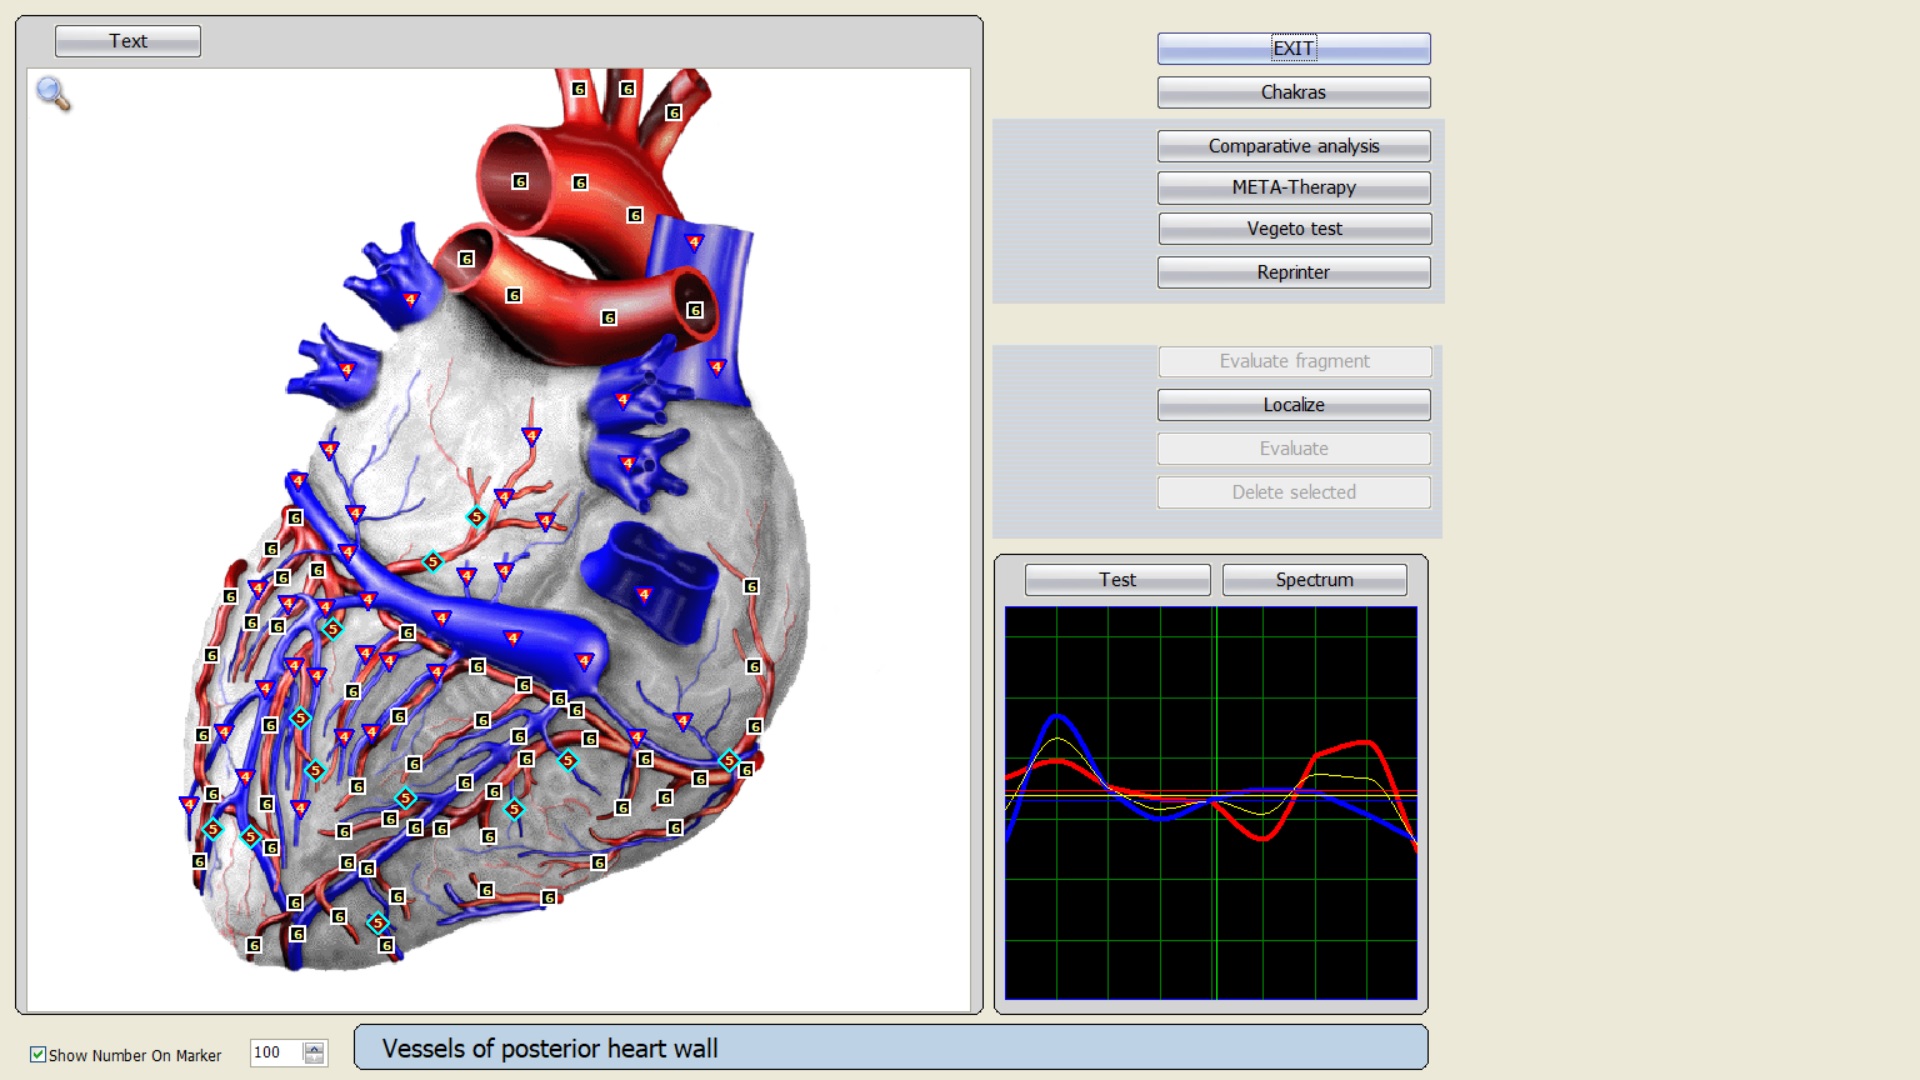Screen dimensions: 1920x1080
Task: Click the Evaluate fragment button
Action: point(1294,361)
